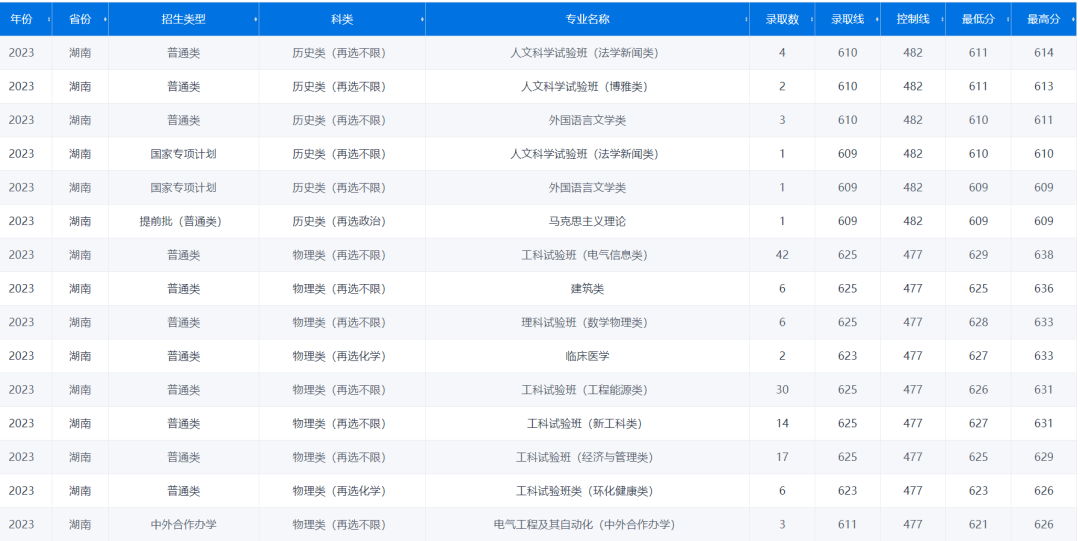Sort by the 专业名称 column arrow
This screenshot has width=1080, height=541.
tap(746, 20)
